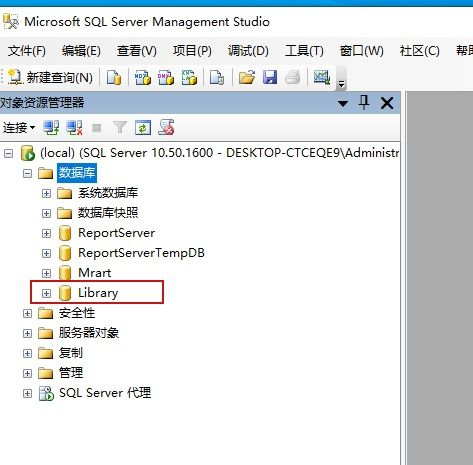Open the 工具(T) menu
Viewport: 473px width, 465px height.
(304, 51)
